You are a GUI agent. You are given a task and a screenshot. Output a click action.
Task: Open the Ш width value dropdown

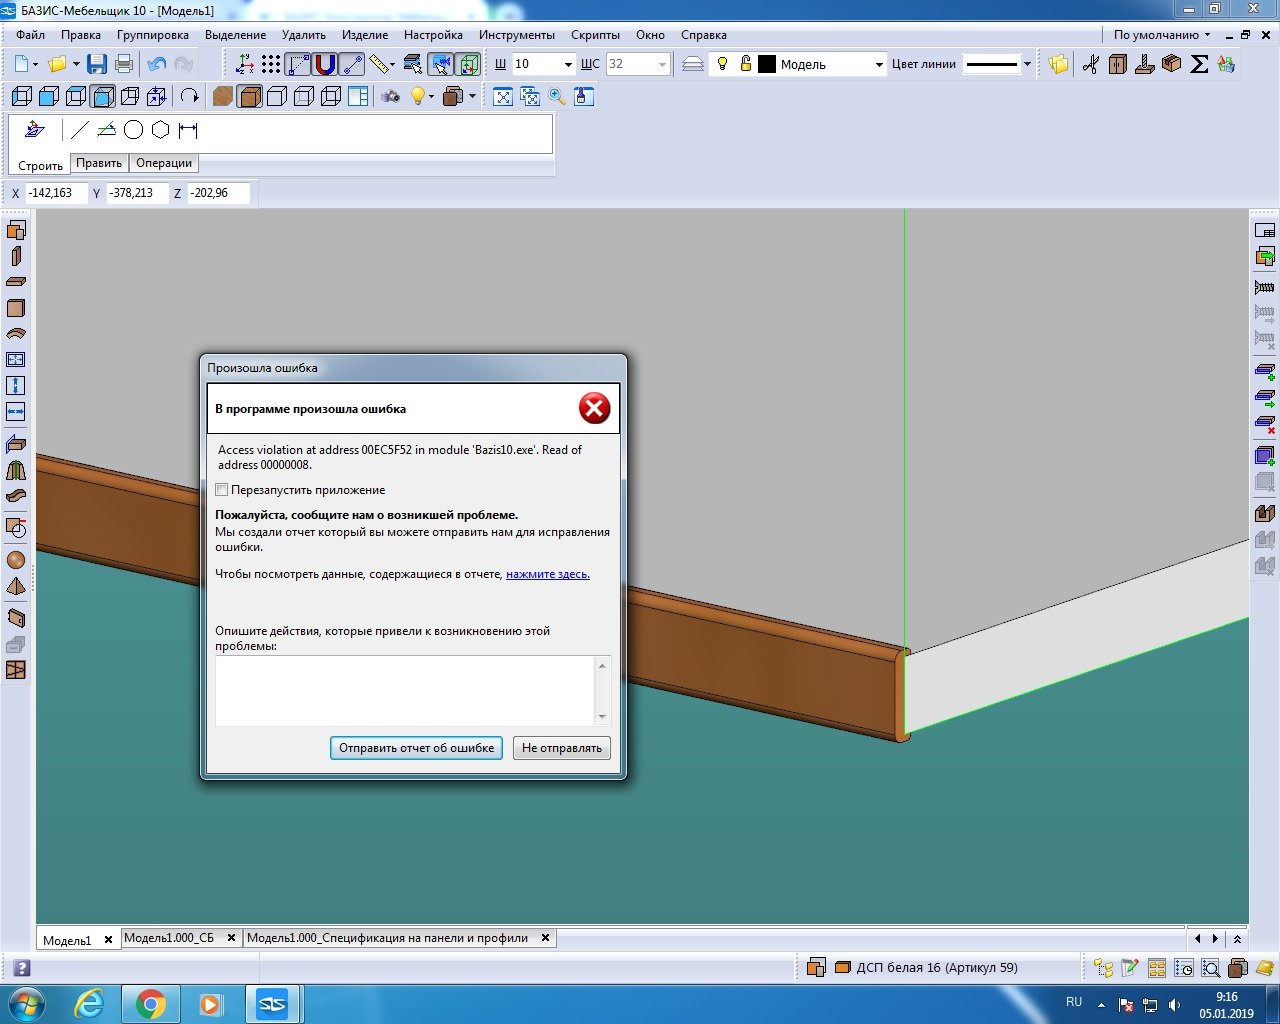(x=568, y=65)
